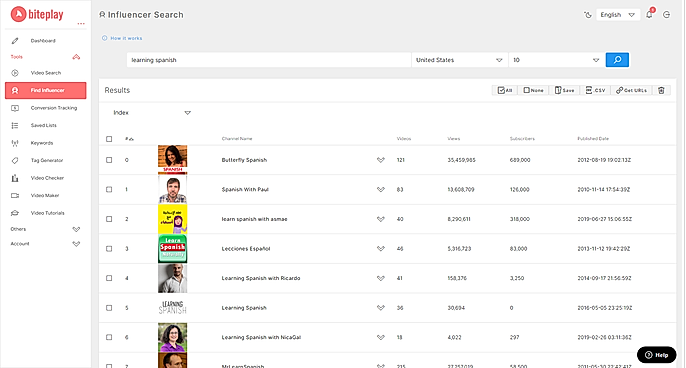686x368 pixels.
Task: Delete selected results with trash icon
Action: click(661, 90)
